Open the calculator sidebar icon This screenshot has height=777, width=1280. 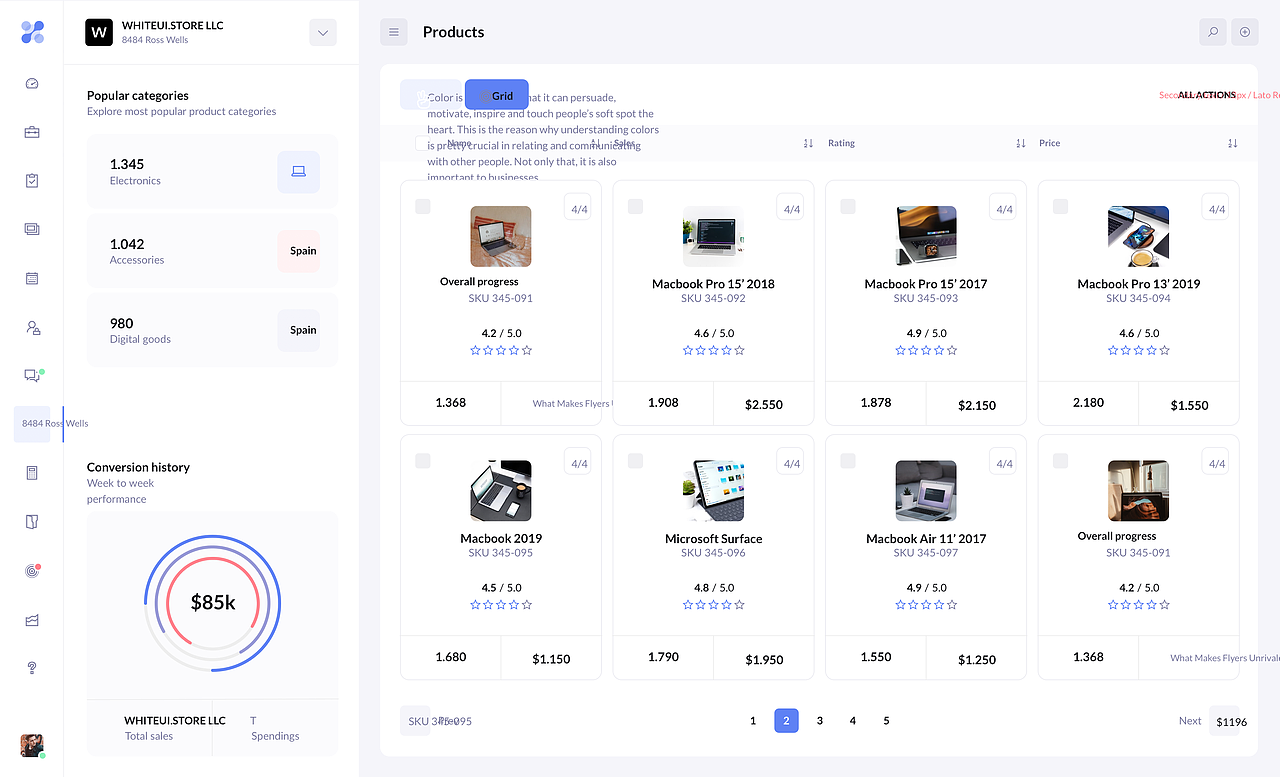tap(32, 473)
